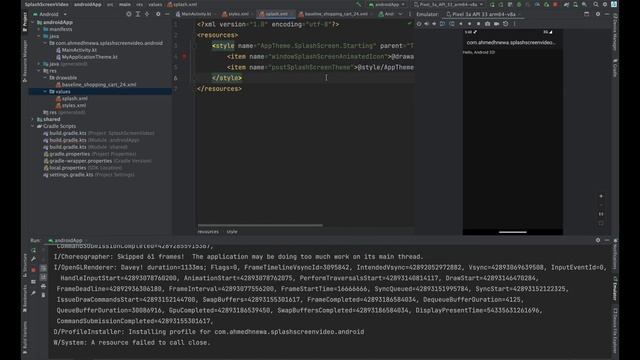Image resolution: width=640 pixels, height=360 pixels.
Task: Click SplashScreenVideo breadcrumb
Action: (47, 4)
